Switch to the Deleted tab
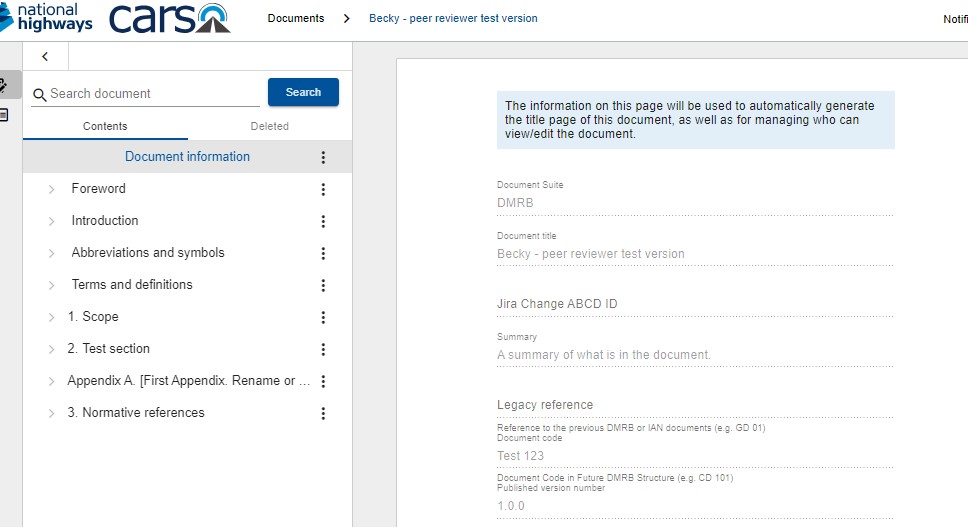This screenshot has height=527, width=968. tap(269, 126)
